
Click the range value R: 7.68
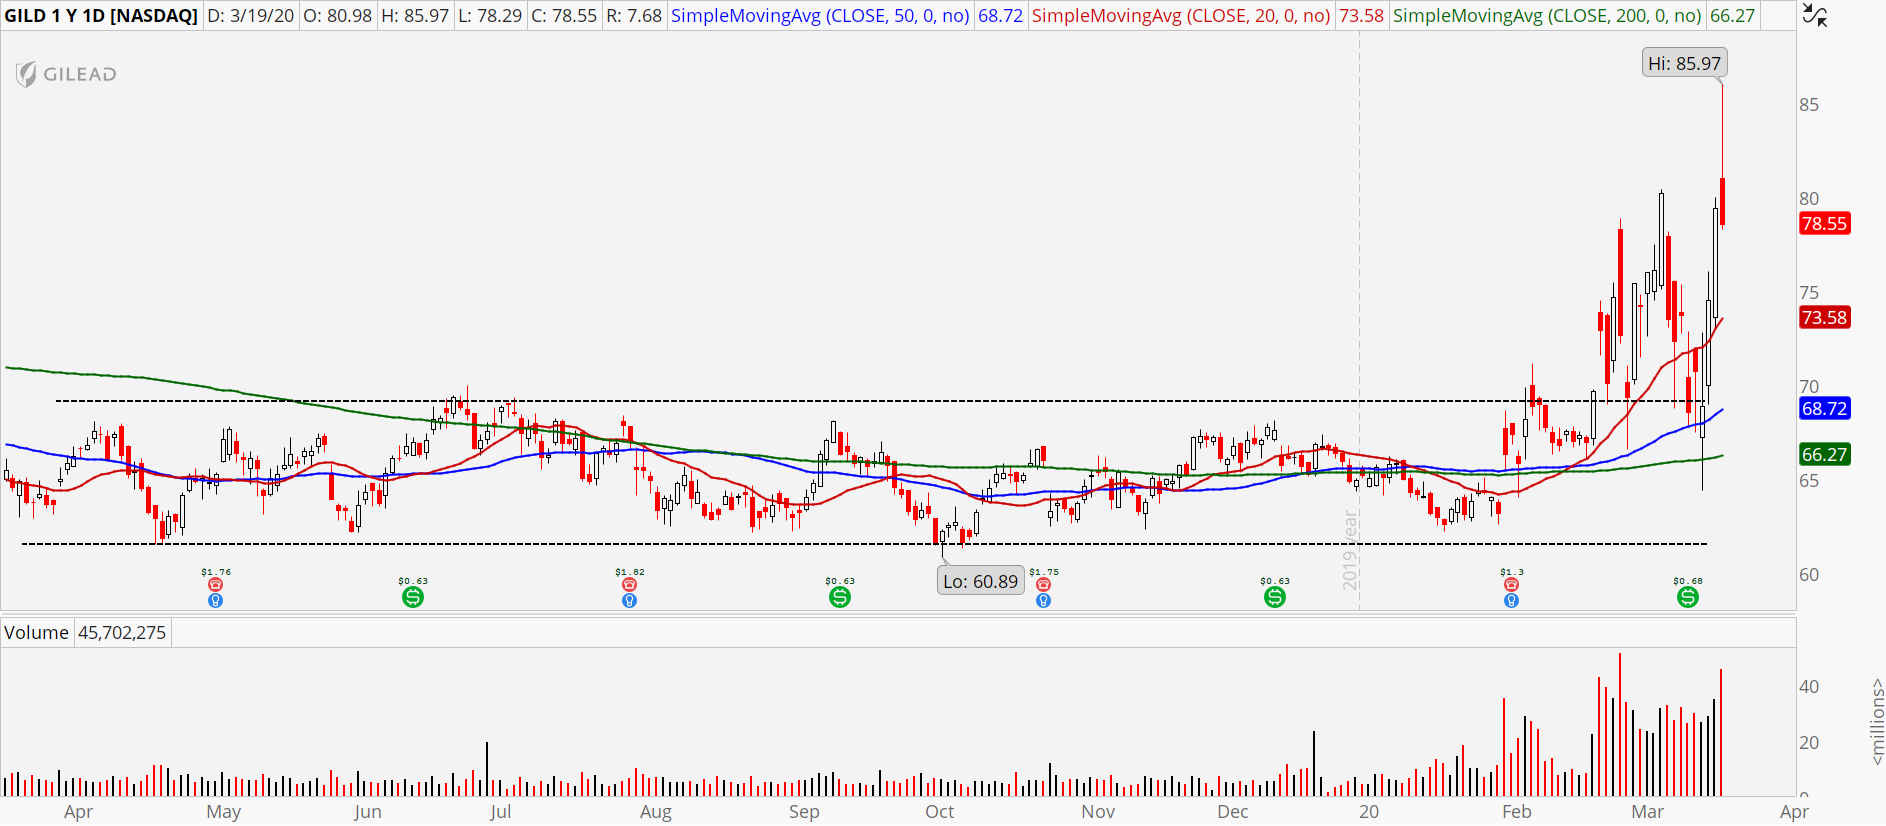pyautogui.click(x=634, y=16)
